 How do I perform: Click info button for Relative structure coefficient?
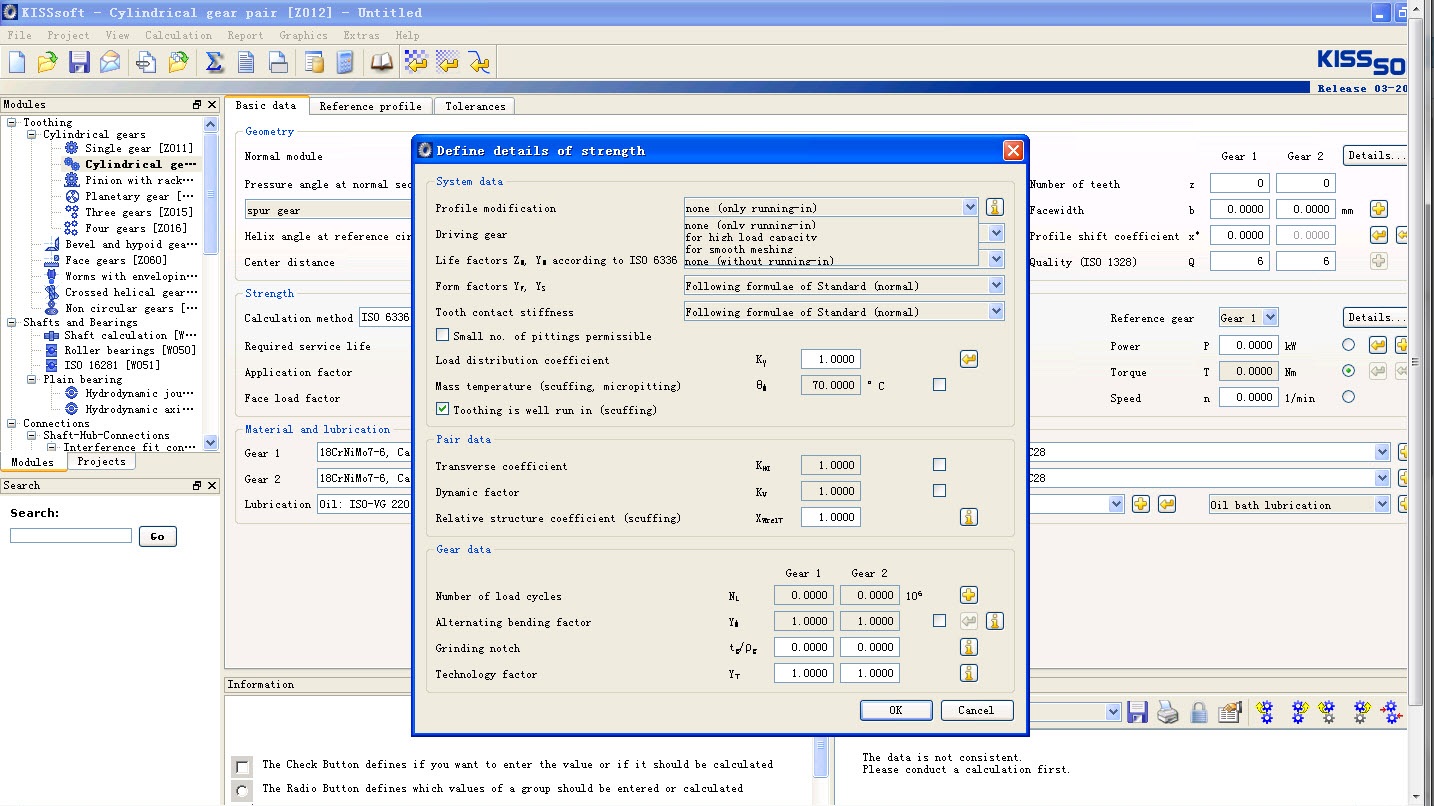click(968, 517)
